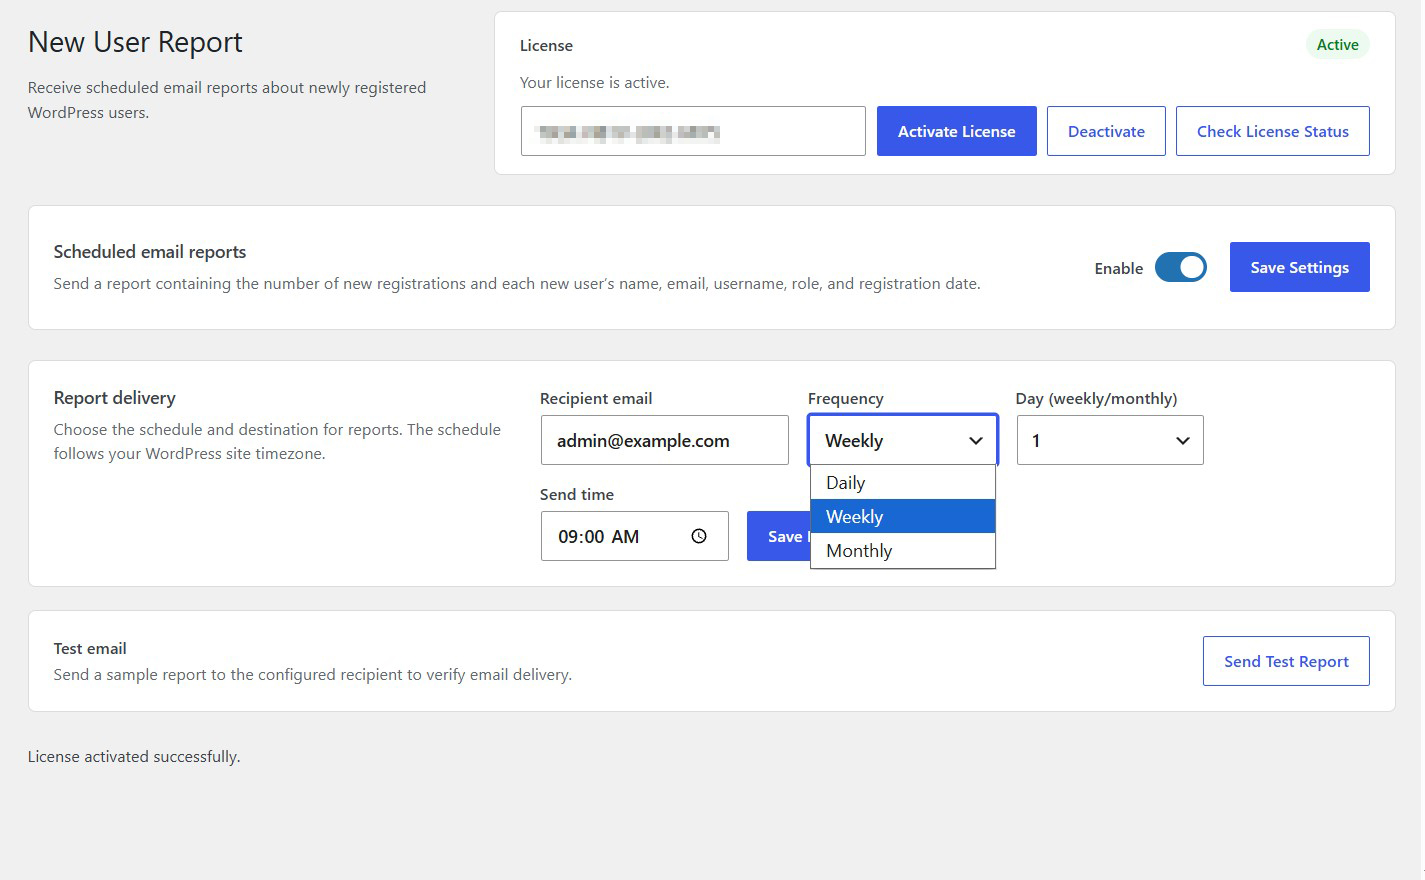Click the Send time field showing 09:00 AM
The image size is (1425, 880).
[634, 536]
